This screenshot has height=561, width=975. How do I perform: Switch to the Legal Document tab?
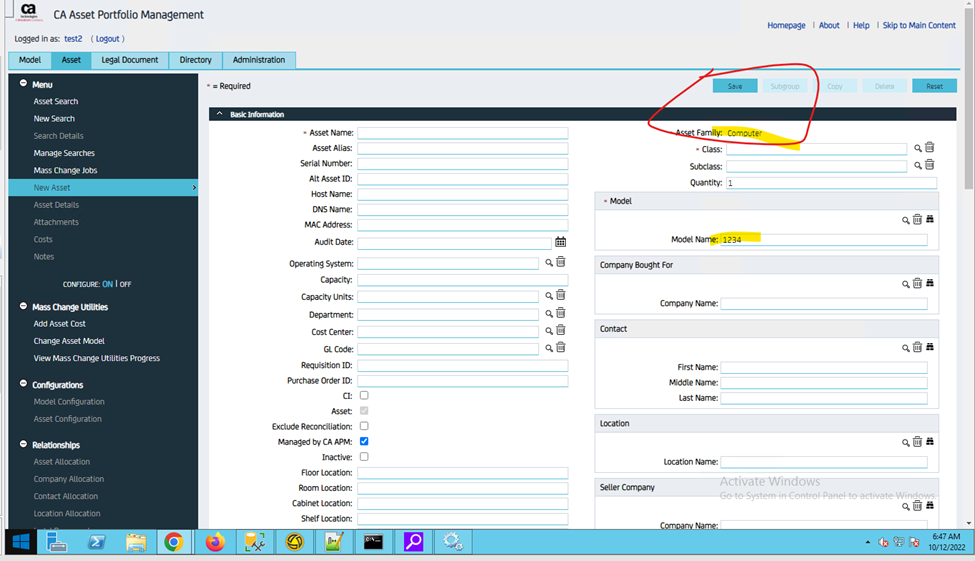(129, 60)
